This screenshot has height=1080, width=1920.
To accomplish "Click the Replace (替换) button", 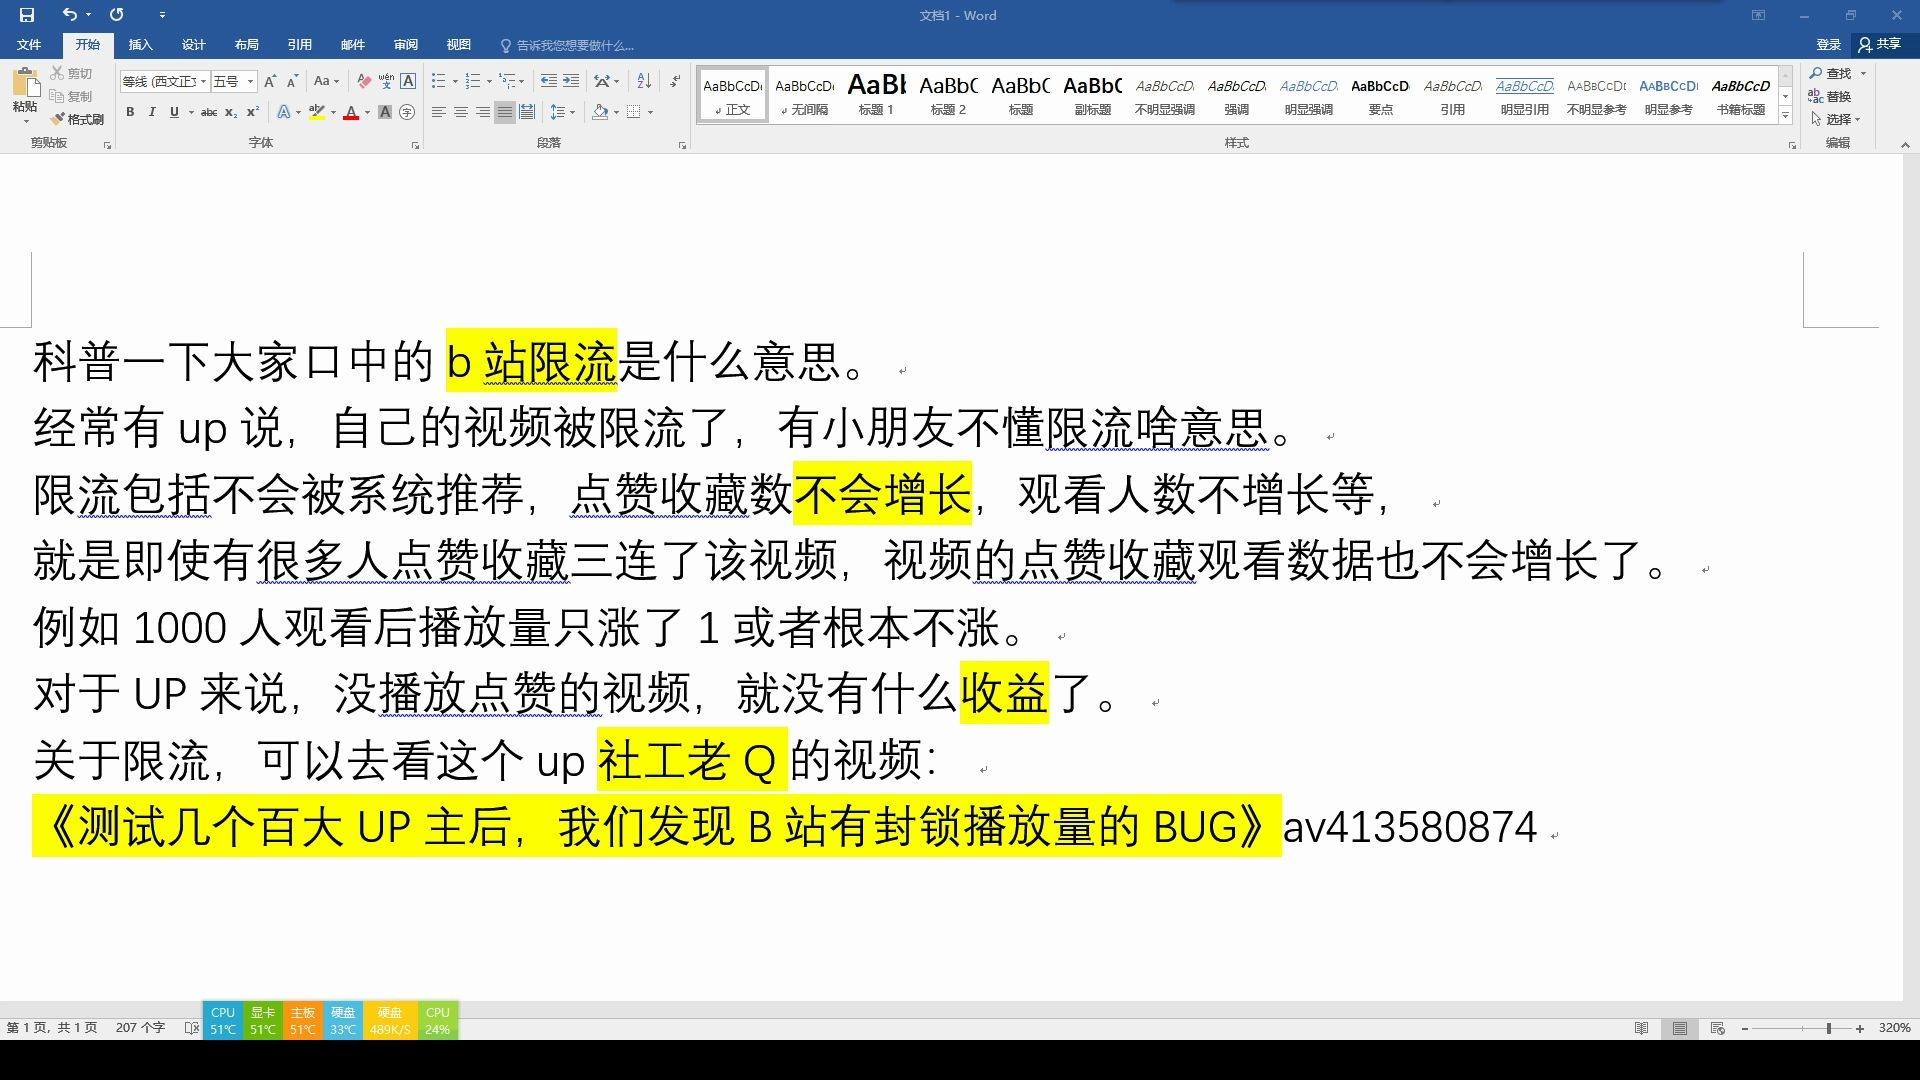I will pyautogui.click(x=1830, y=96).
